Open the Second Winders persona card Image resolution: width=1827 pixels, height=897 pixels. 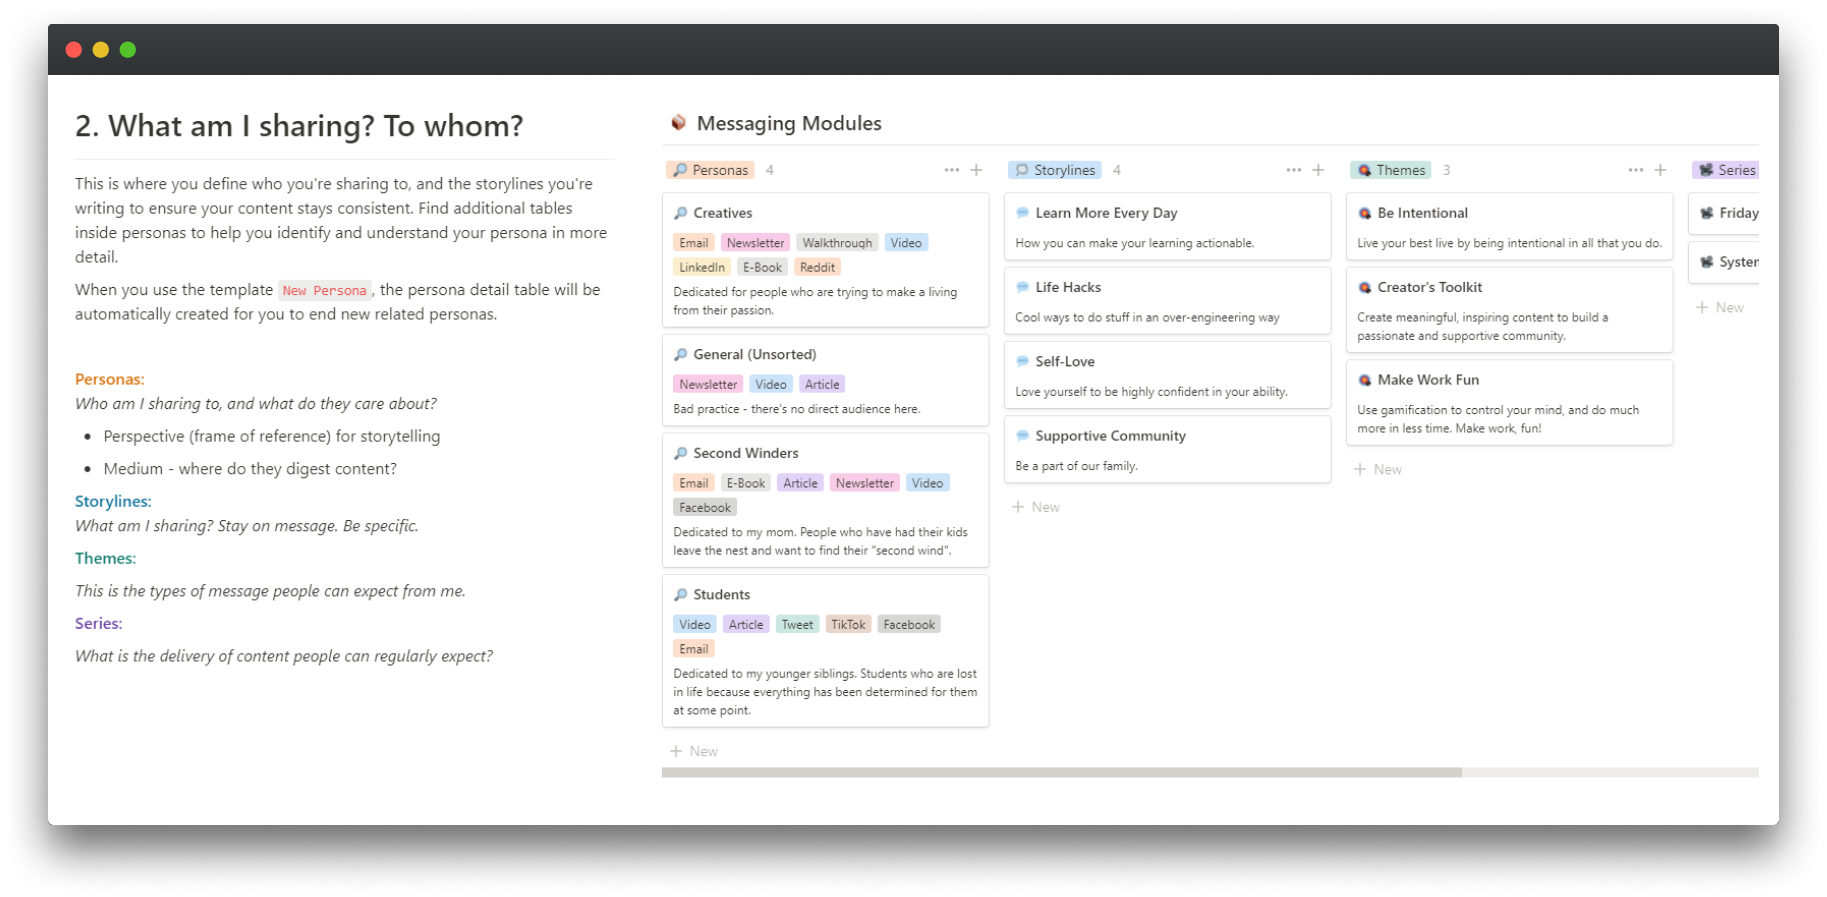746,453
